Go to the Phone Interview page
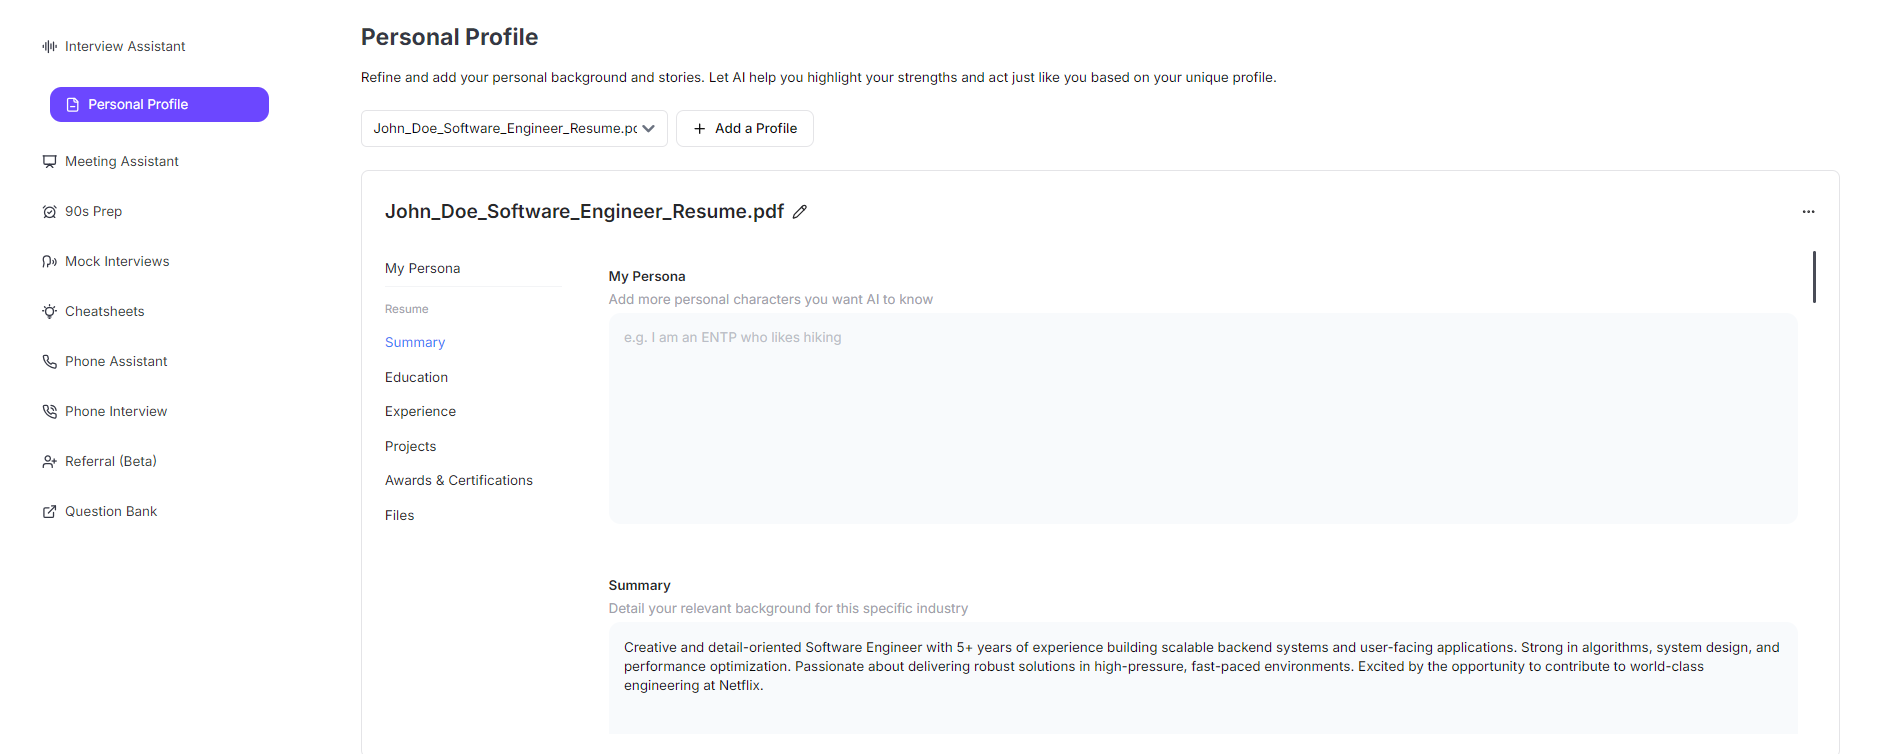1886x754 pixels. (115, 411)
